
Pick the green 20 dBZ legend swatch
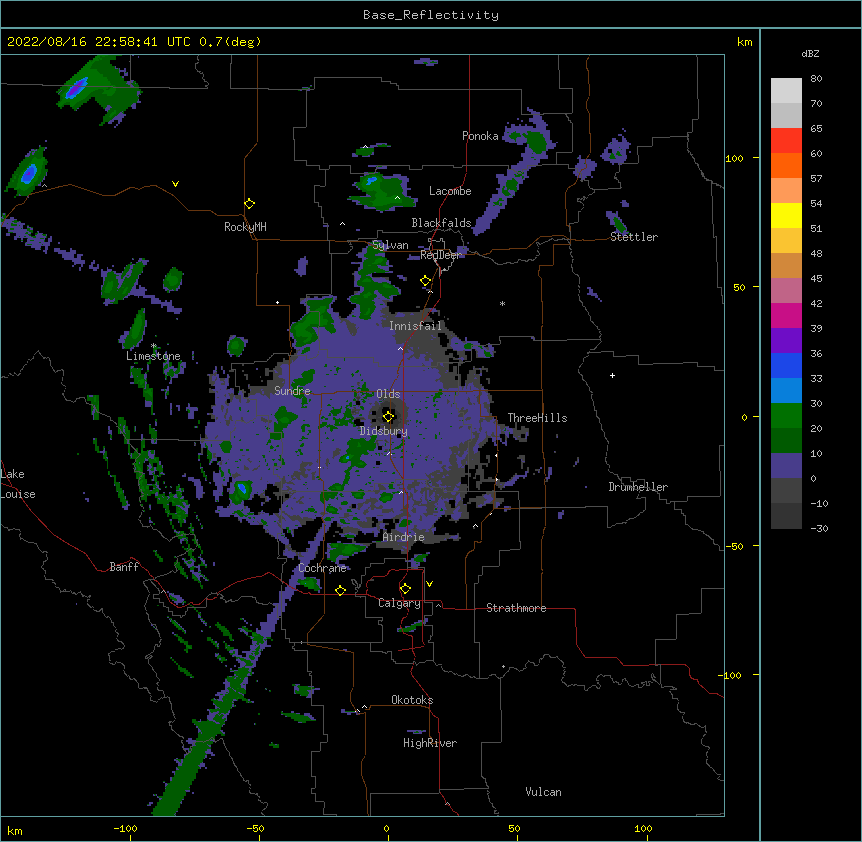click(x=786, y=416)
